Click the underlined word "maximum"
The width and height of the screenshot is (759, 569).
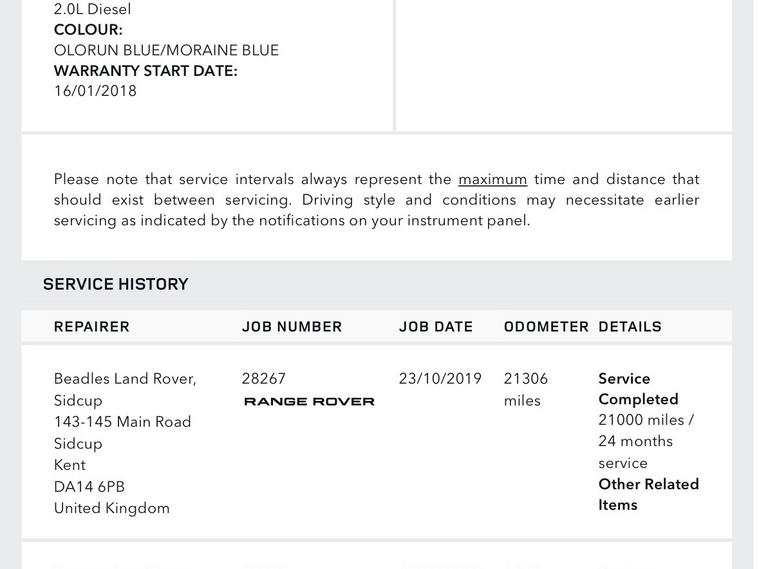[492, 180]
